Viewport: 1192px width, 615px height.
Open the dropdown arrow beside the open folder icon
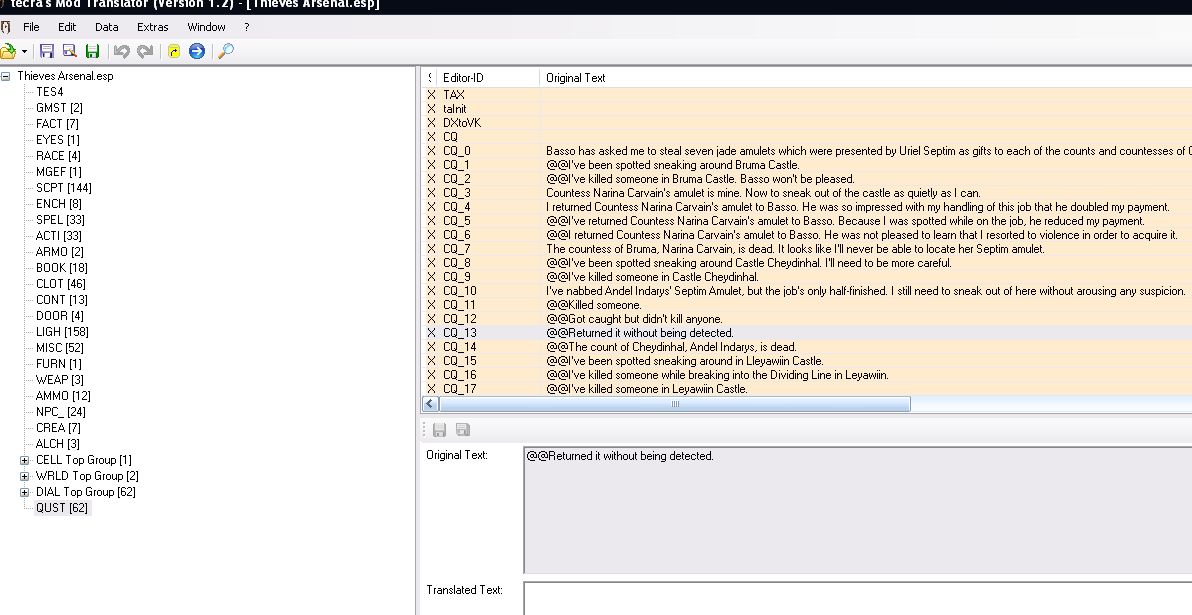click(x=24, y=52)
